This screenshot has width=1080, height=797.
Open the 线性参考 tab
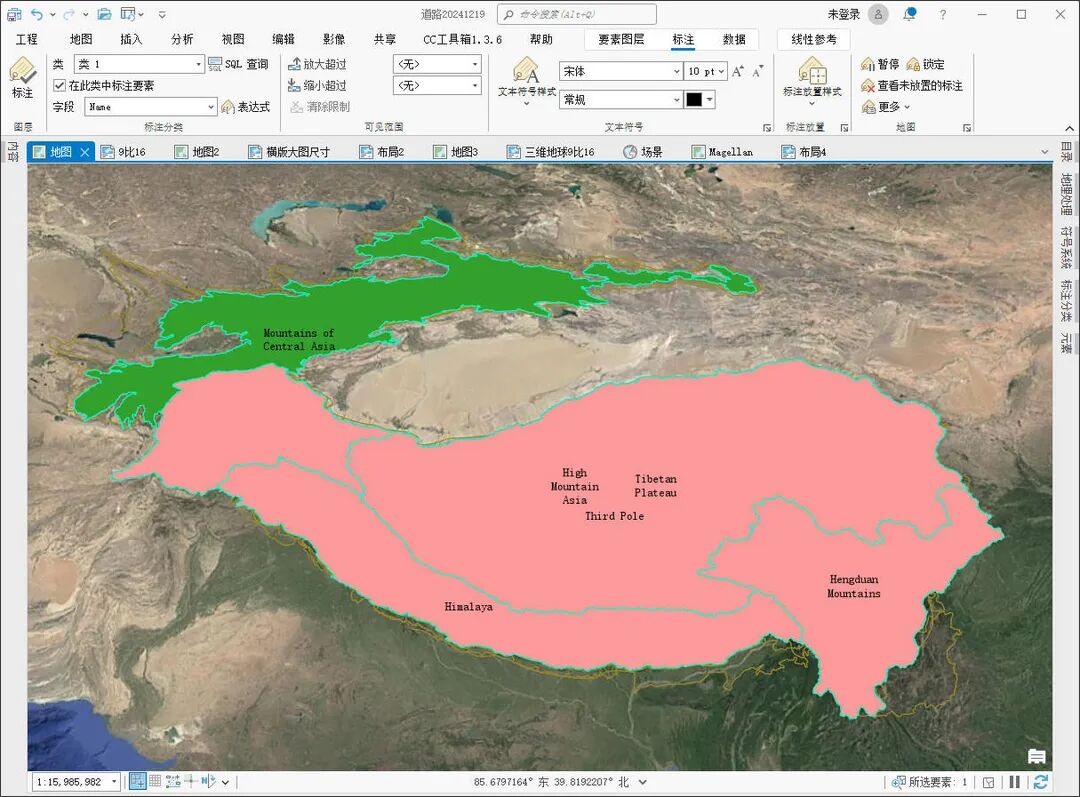814,39
